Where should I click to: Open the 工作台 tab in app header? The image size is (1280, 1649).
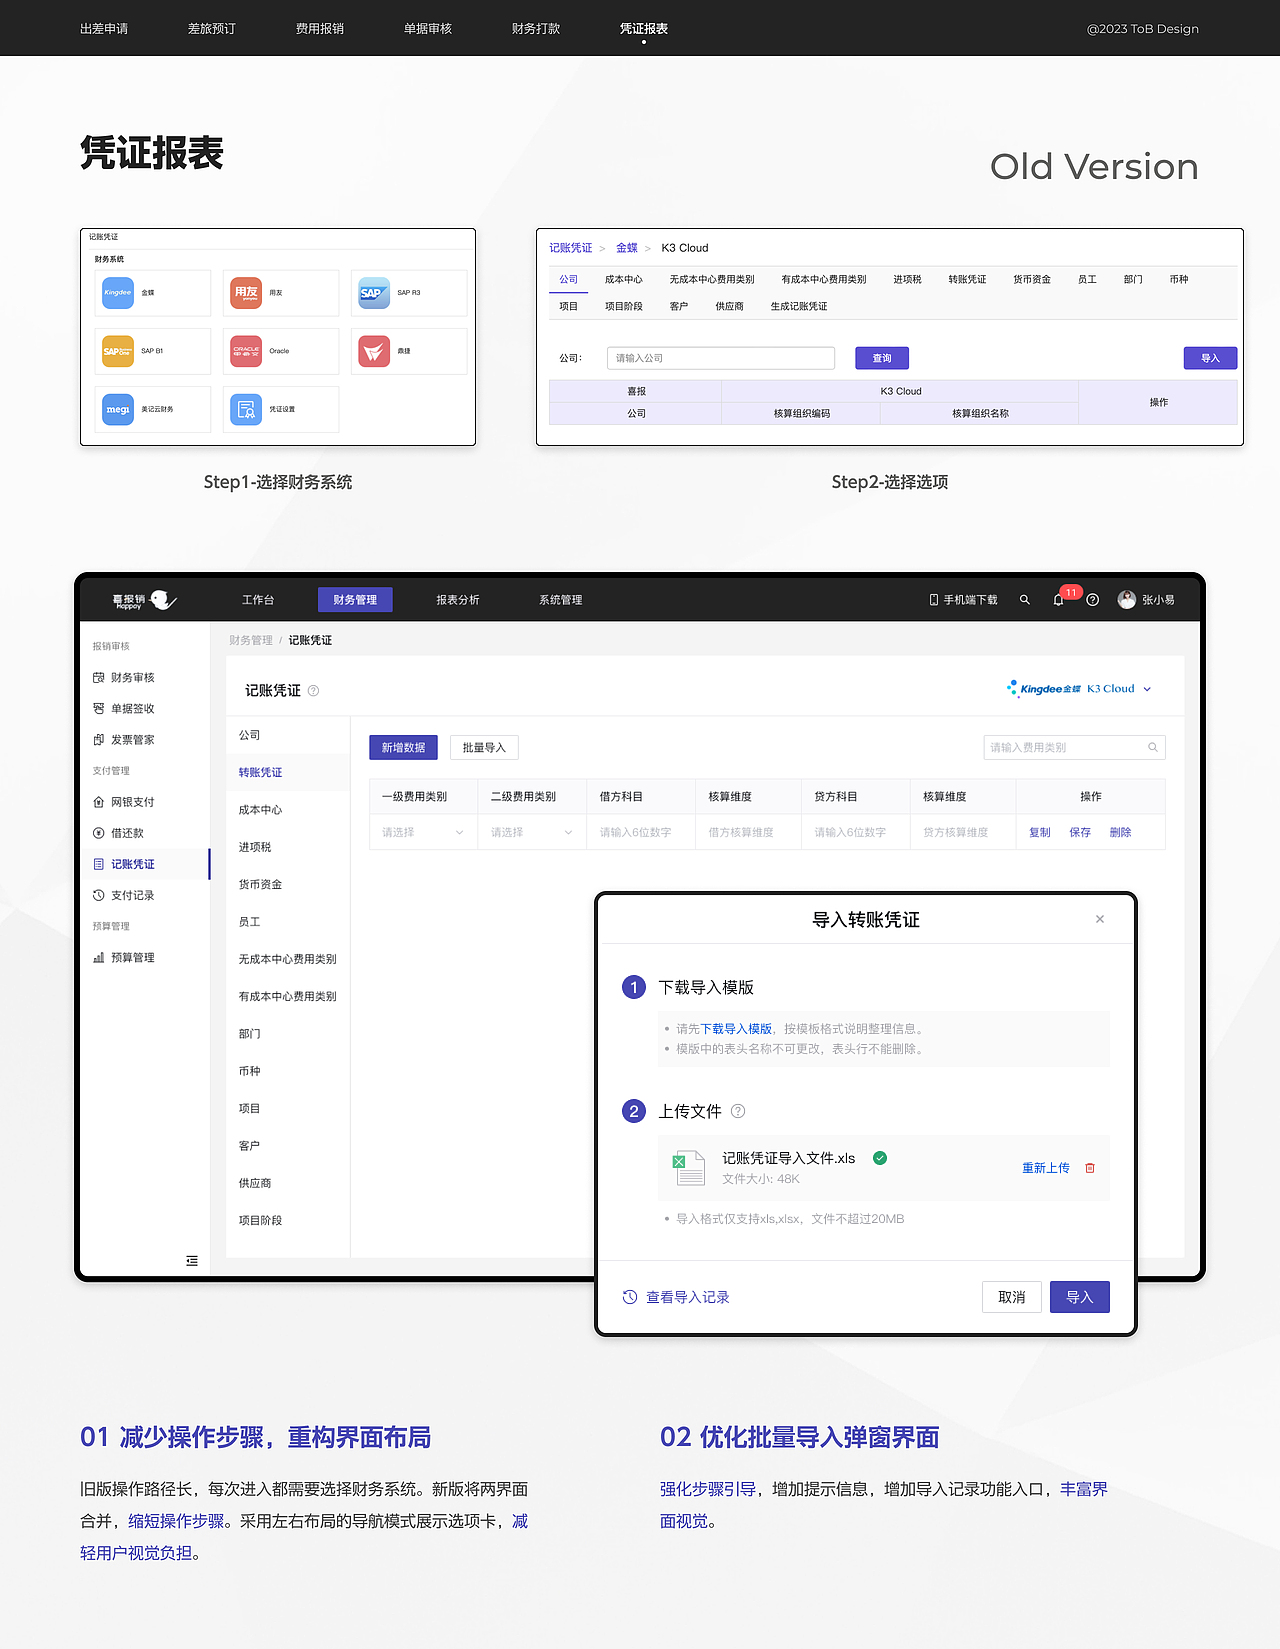click(x=258, y=600)
